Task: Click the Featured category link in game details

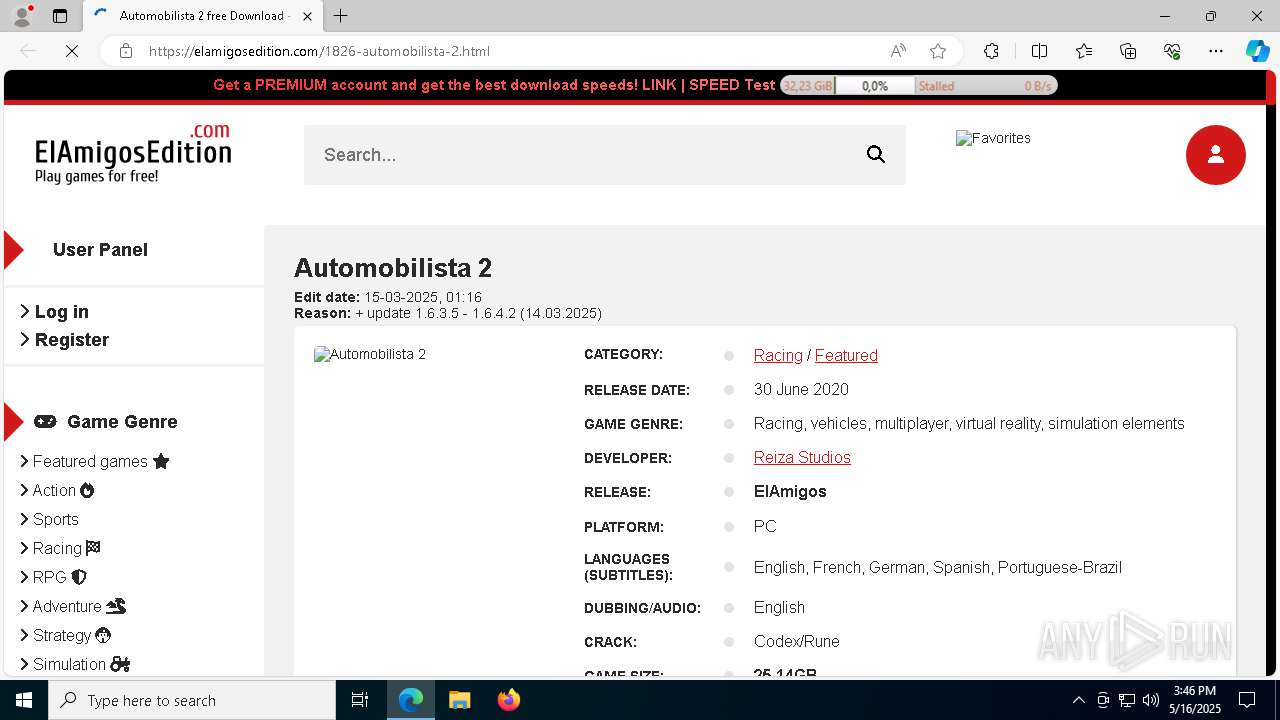Action: [x=846, y=355]
